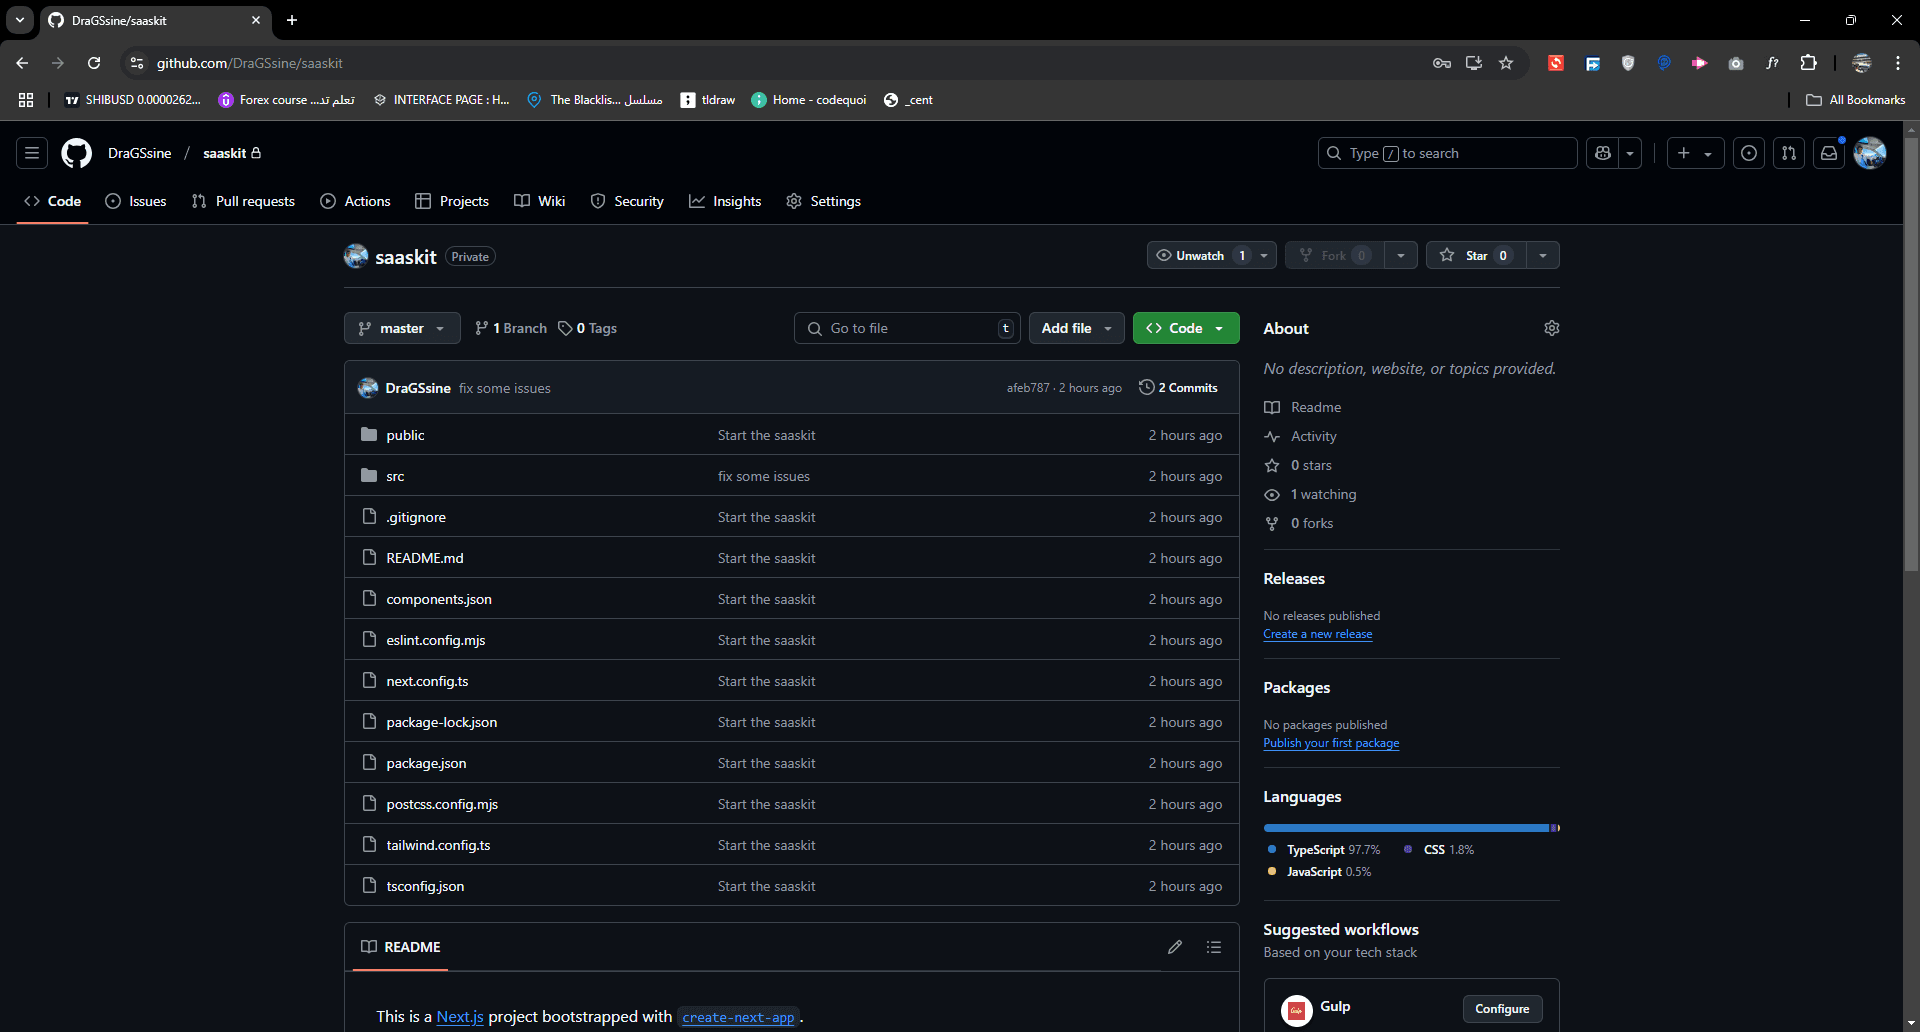View the 0 Tags link
This screenshot has width=1920, height=1032.
coord(588,328)
